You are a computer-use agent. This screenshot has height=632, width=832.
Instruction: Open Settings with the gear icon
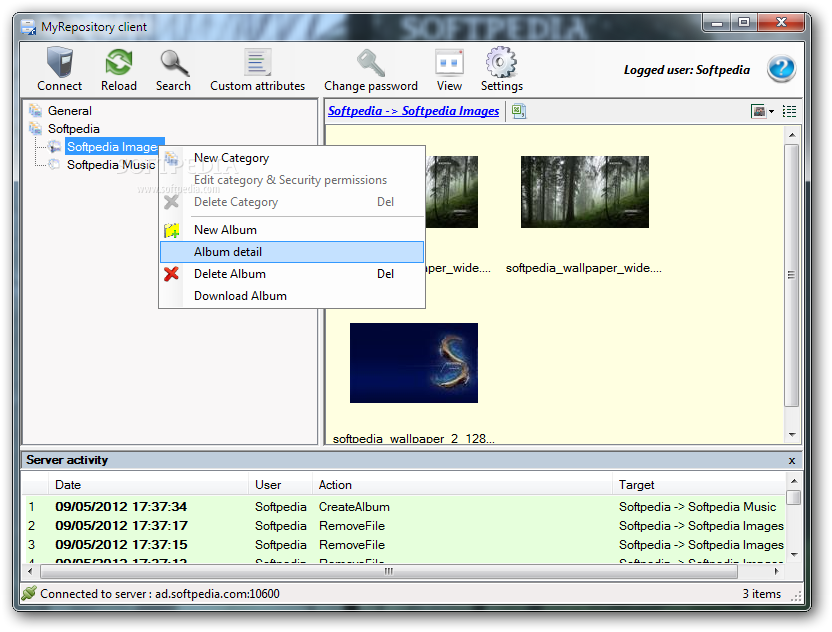click(501, 62)
